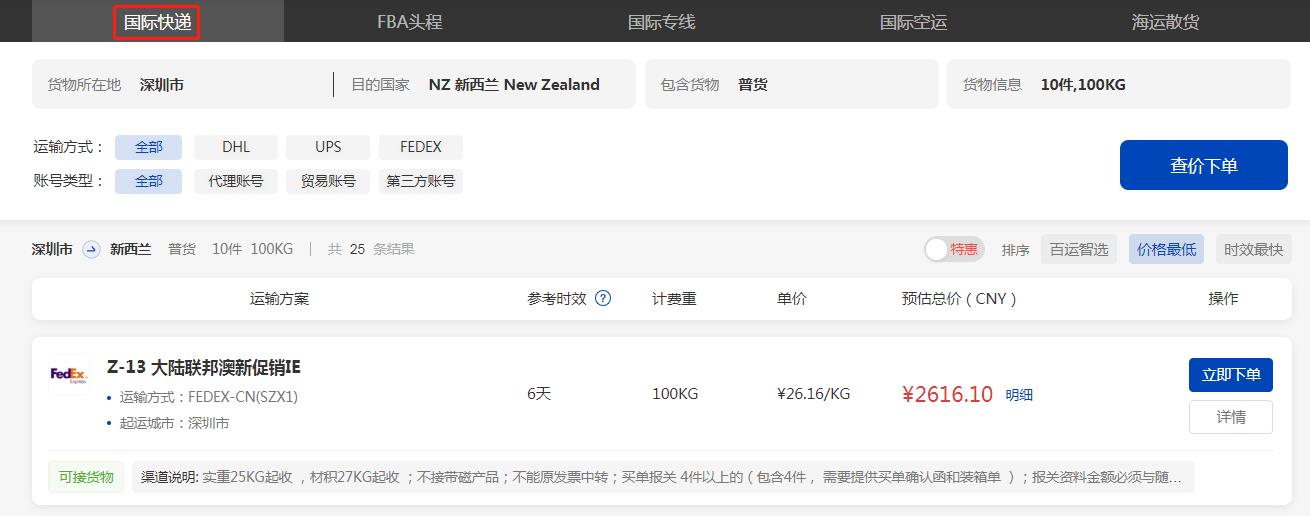The width and height of the screenshot is (1310, 516).
Task: Click the 6天 reference time value
Action: (x=539, y=394)
